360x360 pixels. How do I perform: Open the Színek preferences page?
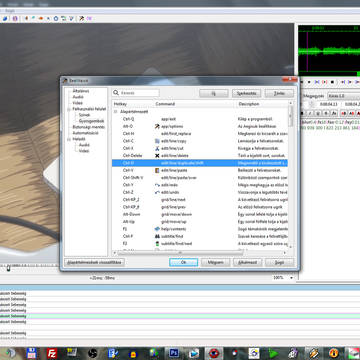pos(84,115)
